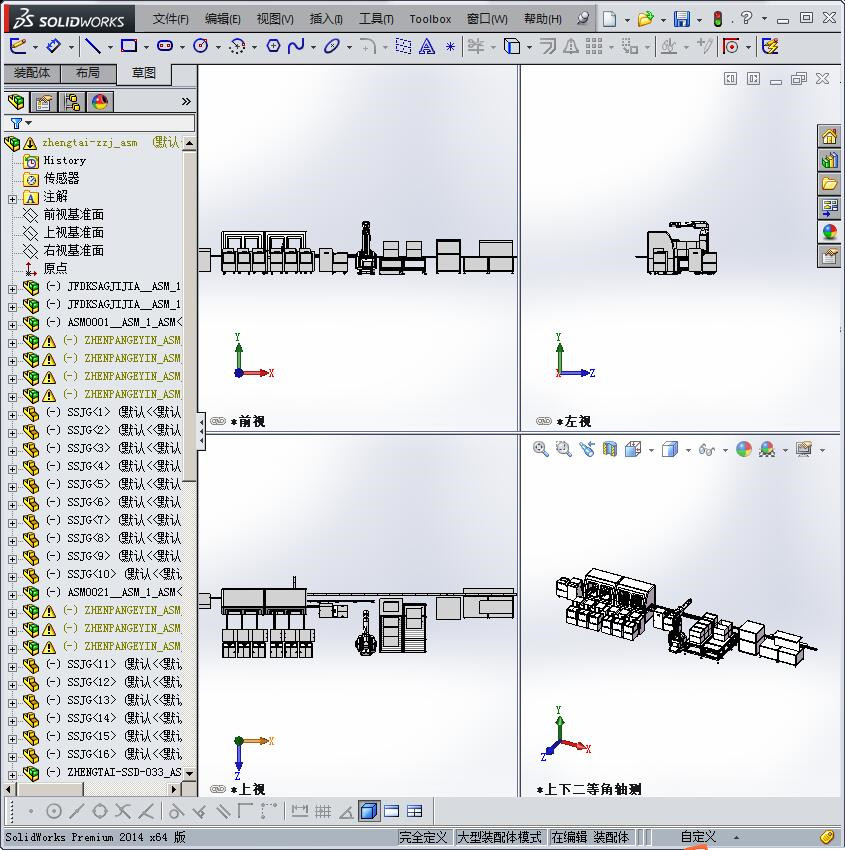The image size is (845, 850).
Task: Open the ConfigurationManager tab
Action: [x=72, y=102]
